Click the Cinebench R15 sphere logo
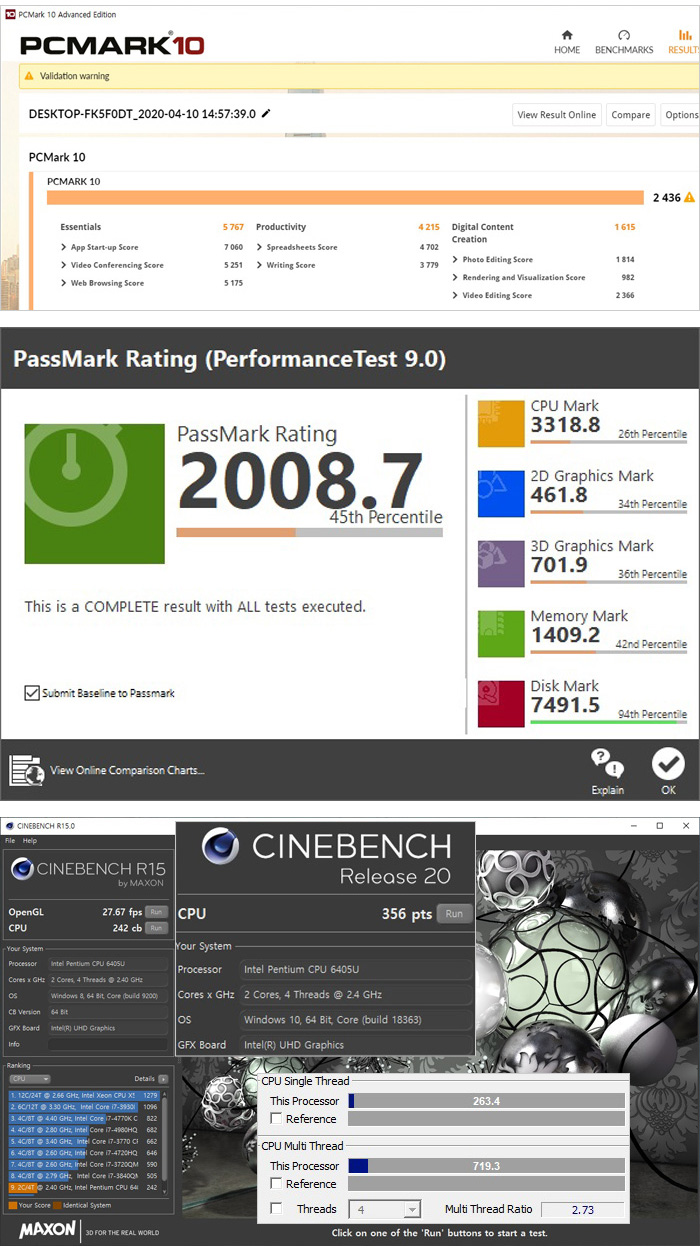Image resolution: width=700 pixels, height=1248 pixels. coord(22,870)
